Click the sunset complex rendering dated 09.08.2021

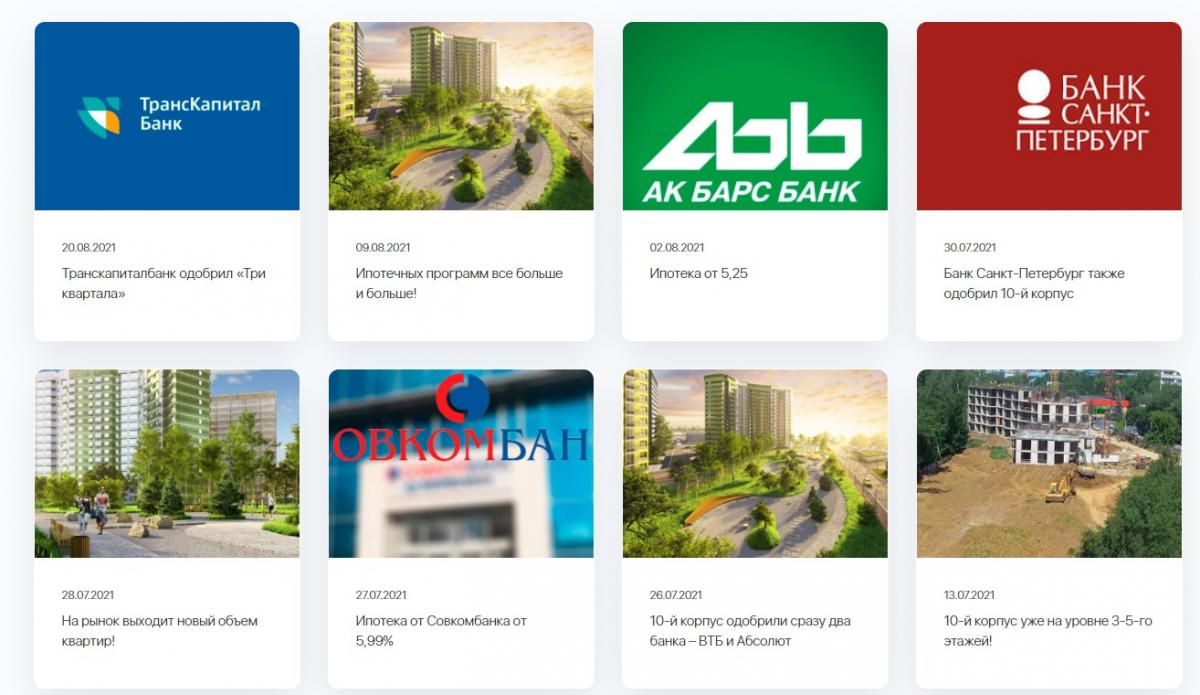click(461, 116)
